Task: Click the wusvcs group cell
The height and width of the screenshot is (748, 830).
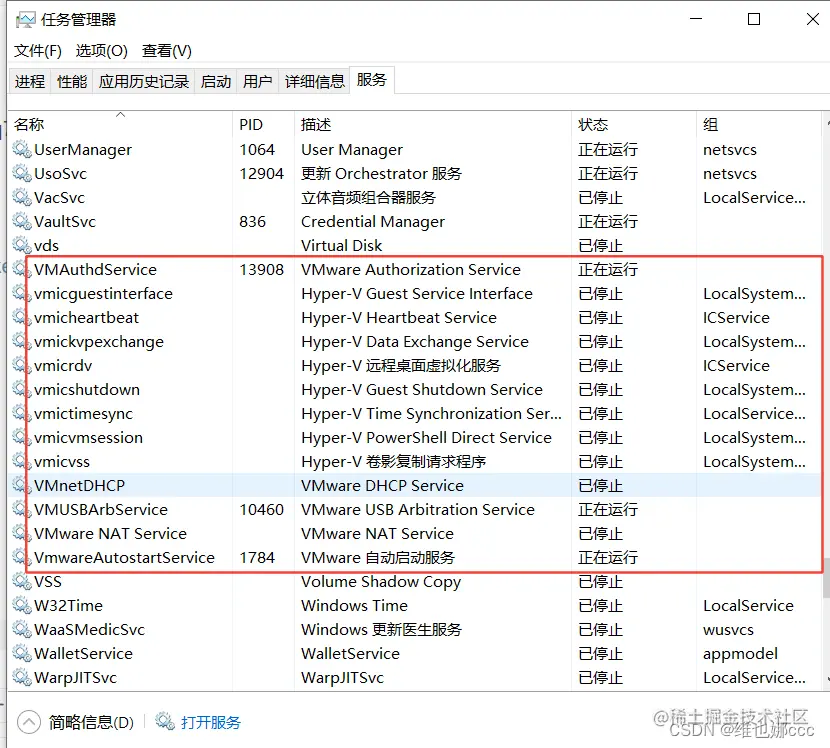Action: 728,630
